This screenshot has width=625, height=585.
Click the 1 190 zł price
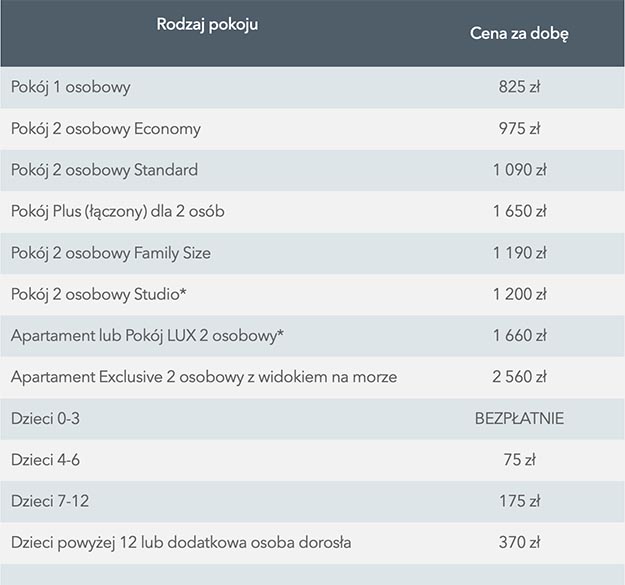(519, 253)
